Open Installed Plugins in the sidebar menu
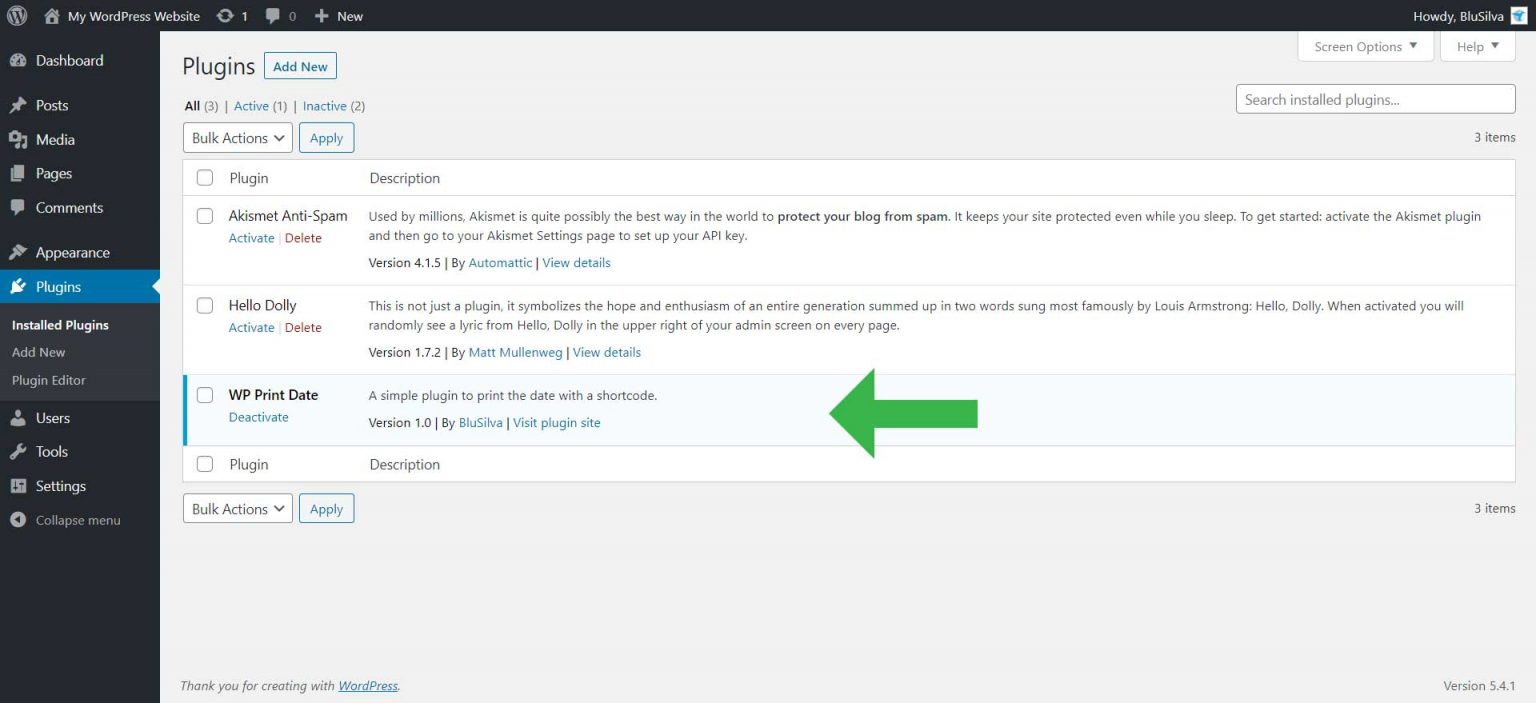Screen dimensions: 1536x703 [x=58, y=324]
